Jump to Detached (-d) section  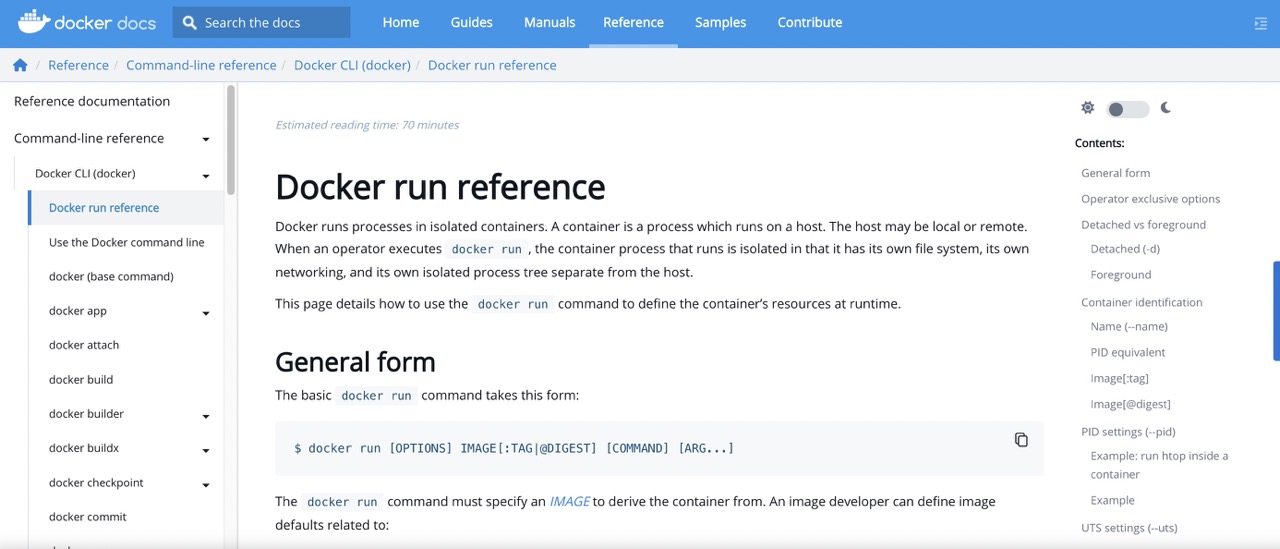tap(1125, 249)
